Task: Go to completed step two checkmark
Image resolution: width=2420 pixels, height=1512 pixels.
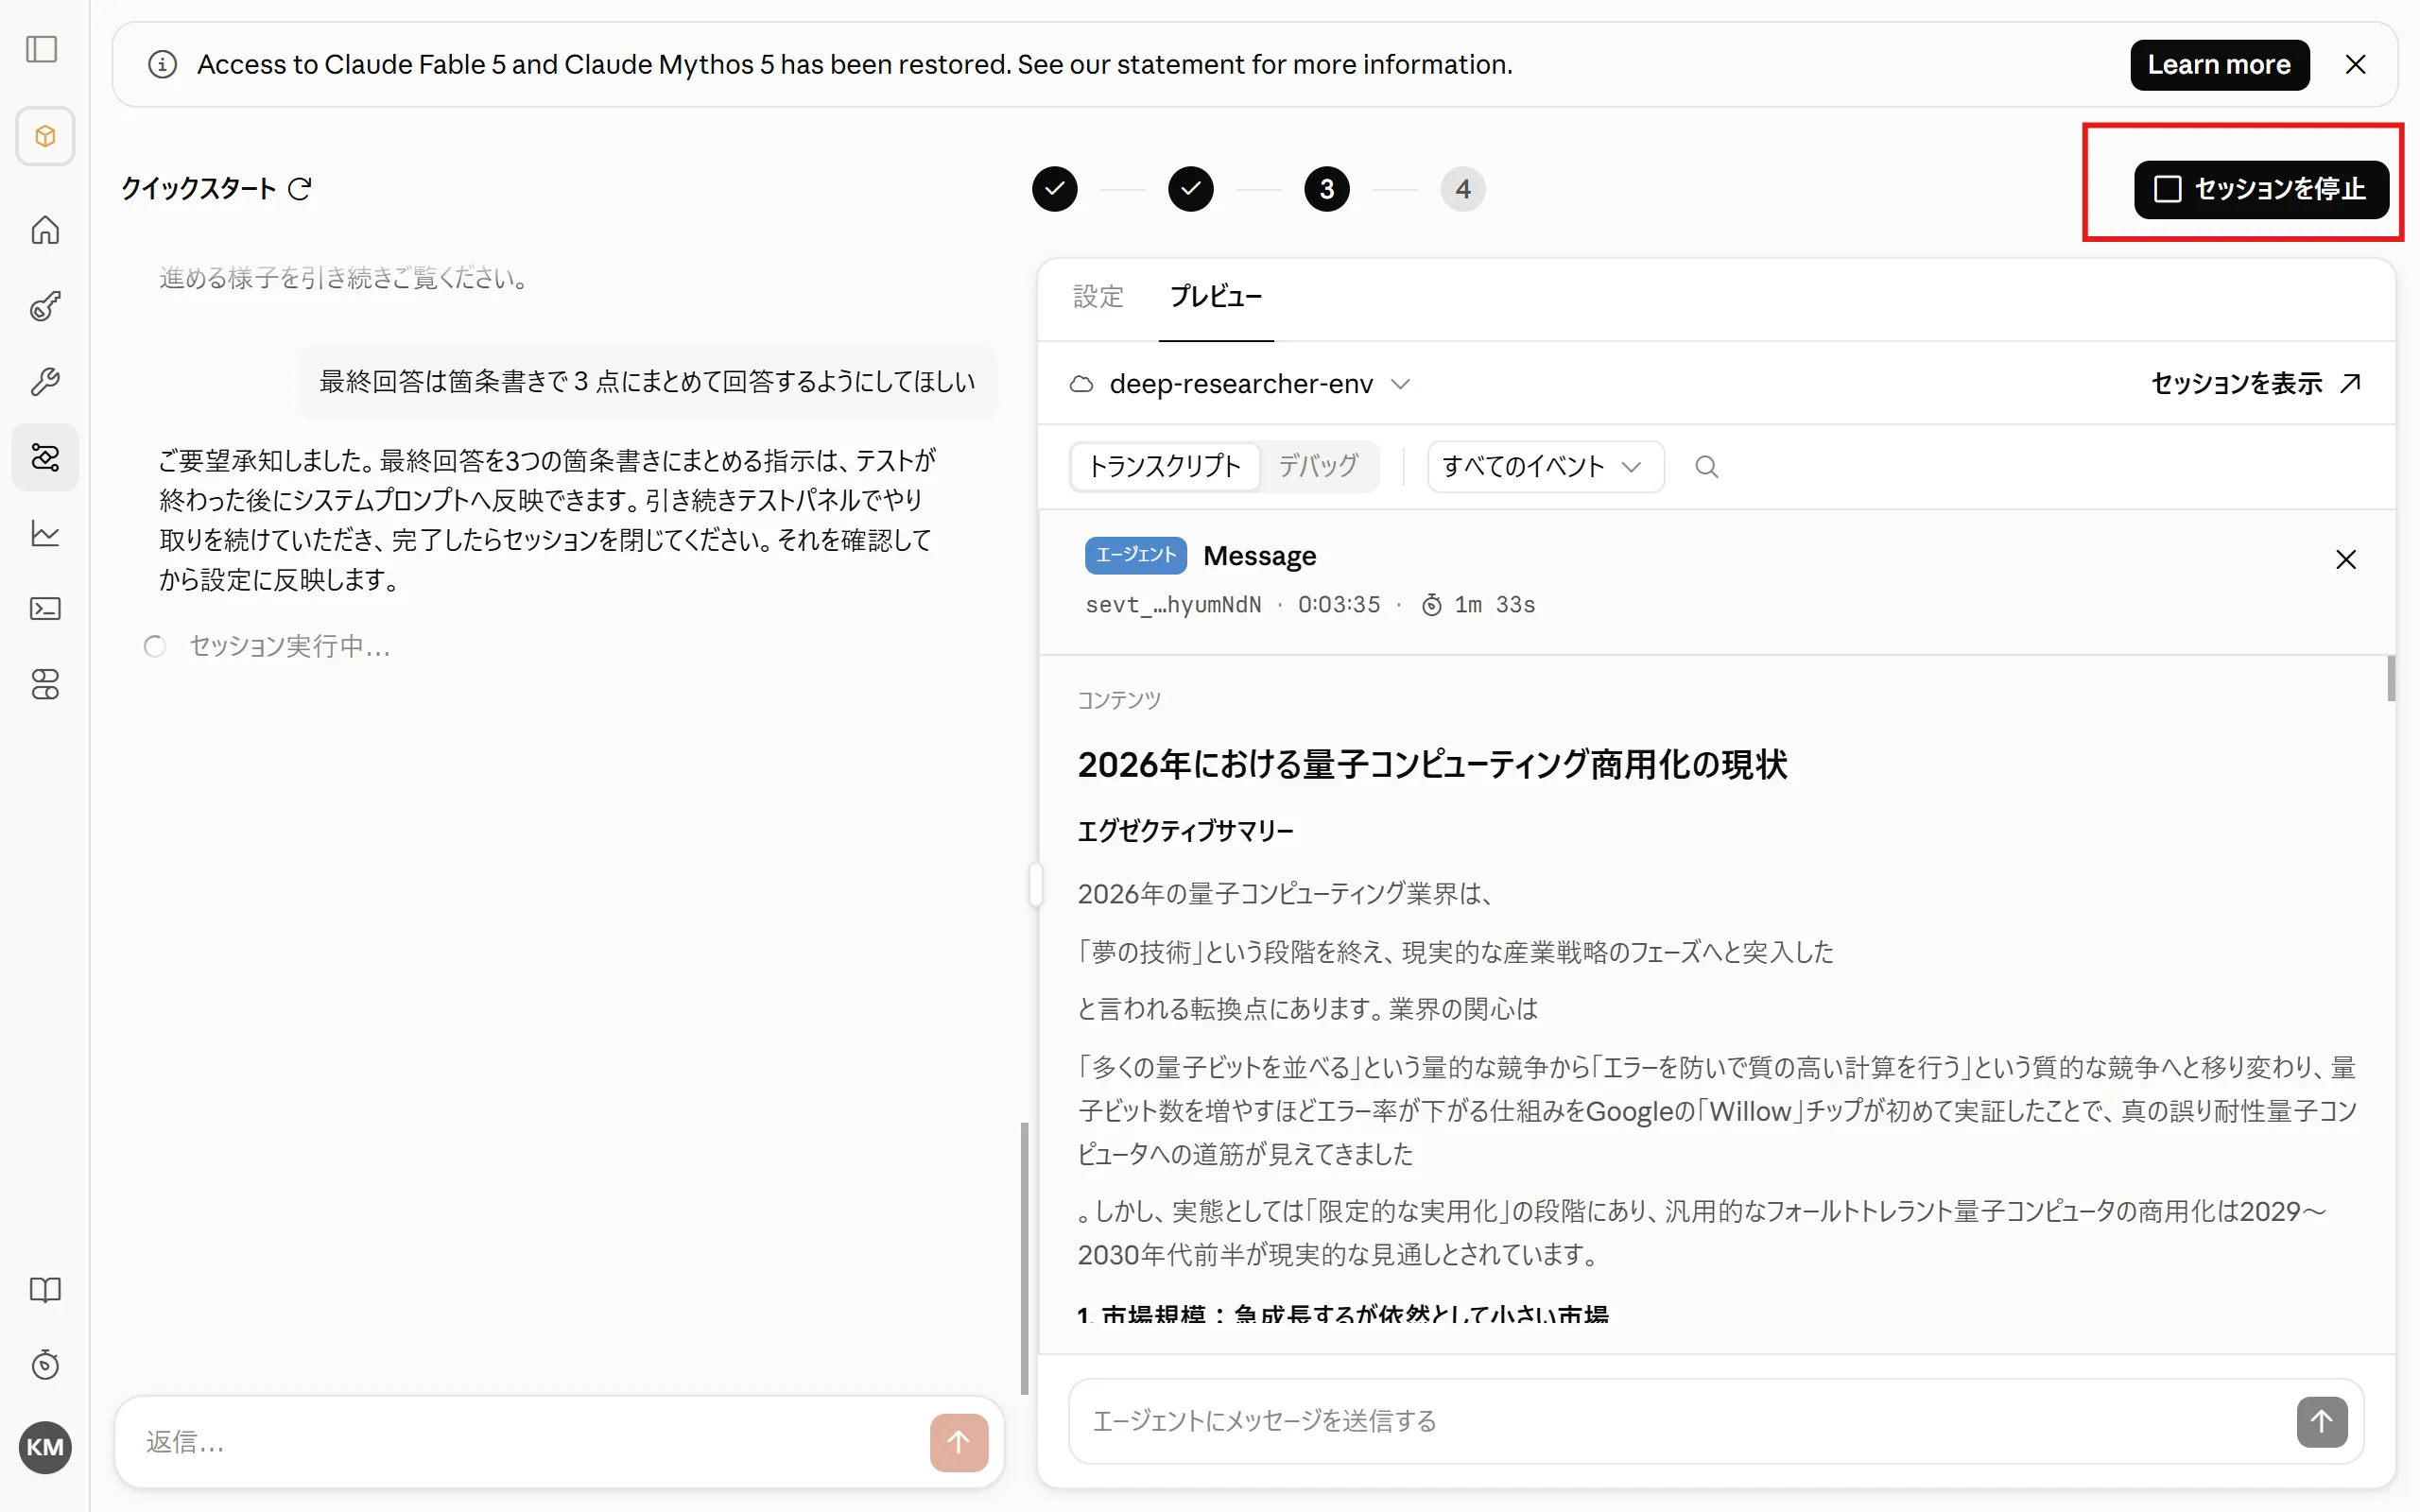Action: [1190, 189]
